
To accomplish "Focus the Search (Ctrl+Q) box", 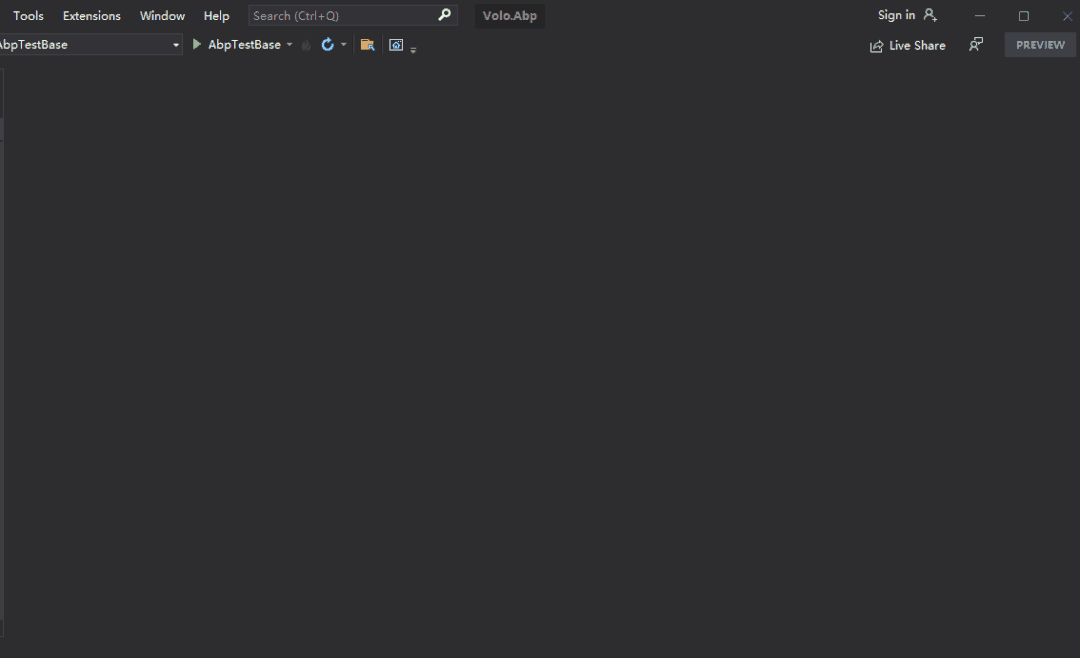I will (353, 15).
